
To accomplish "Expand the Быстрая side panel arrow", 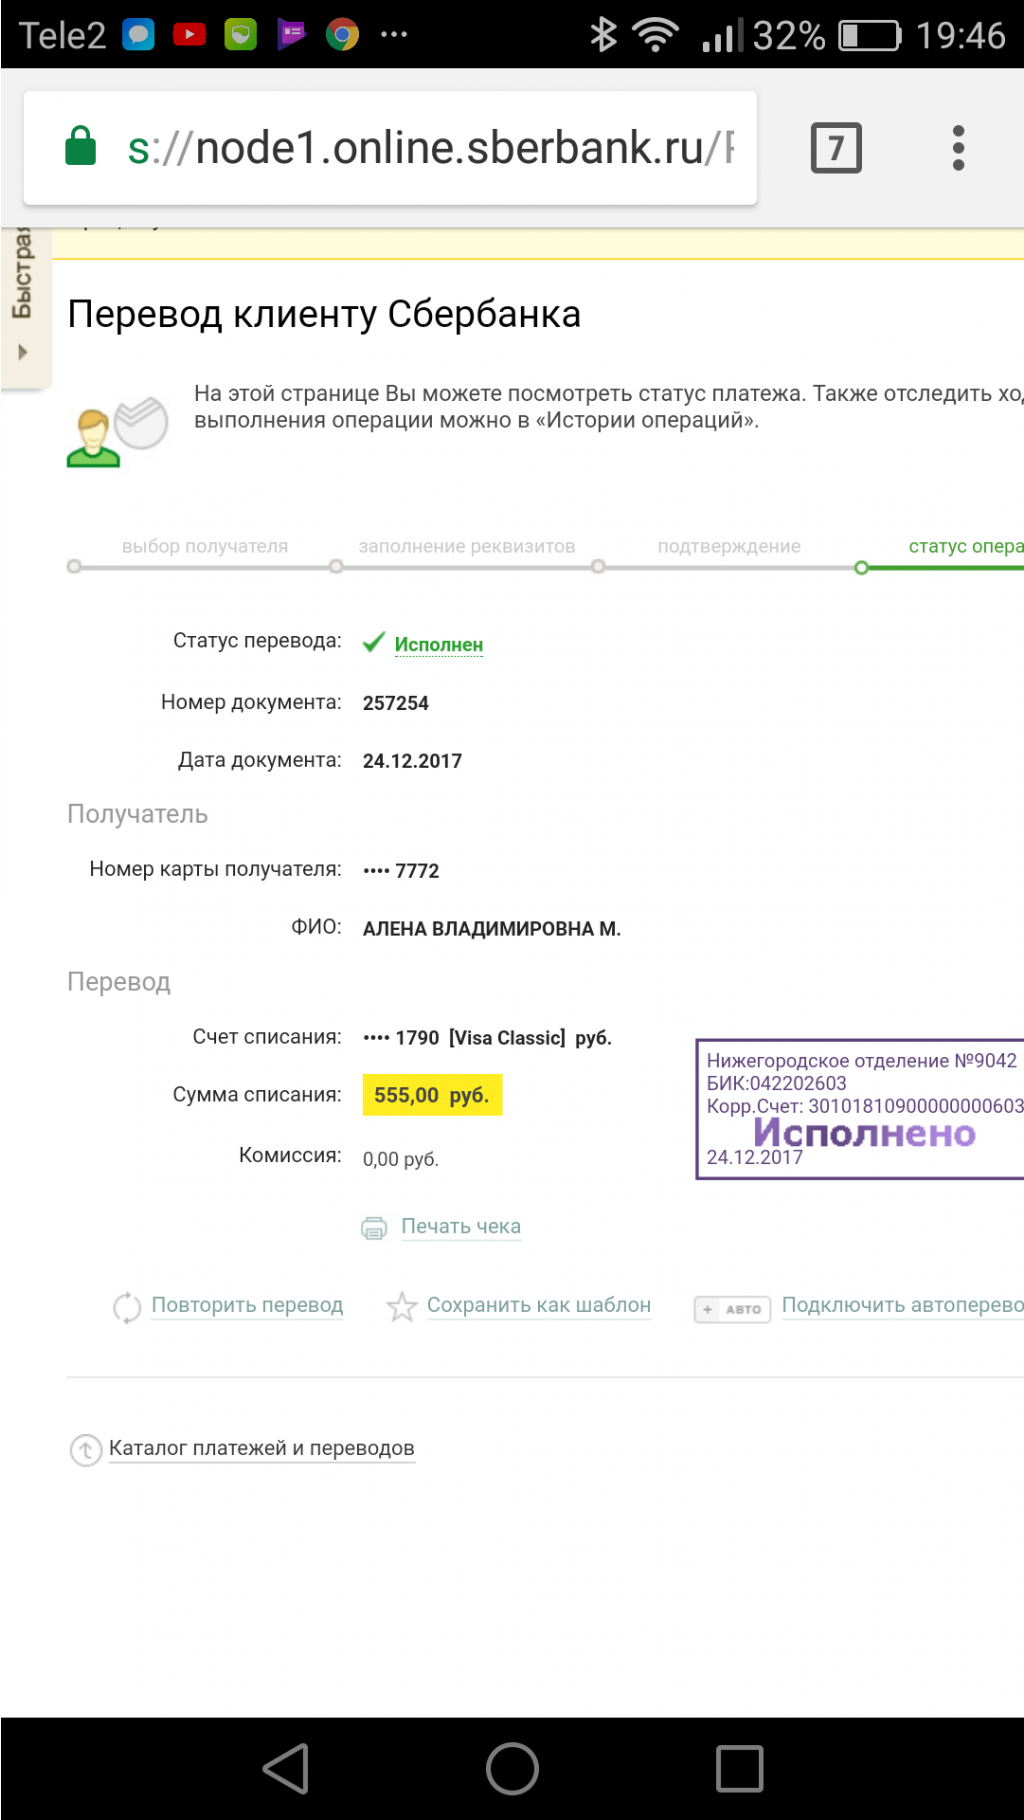I will 22,352.
